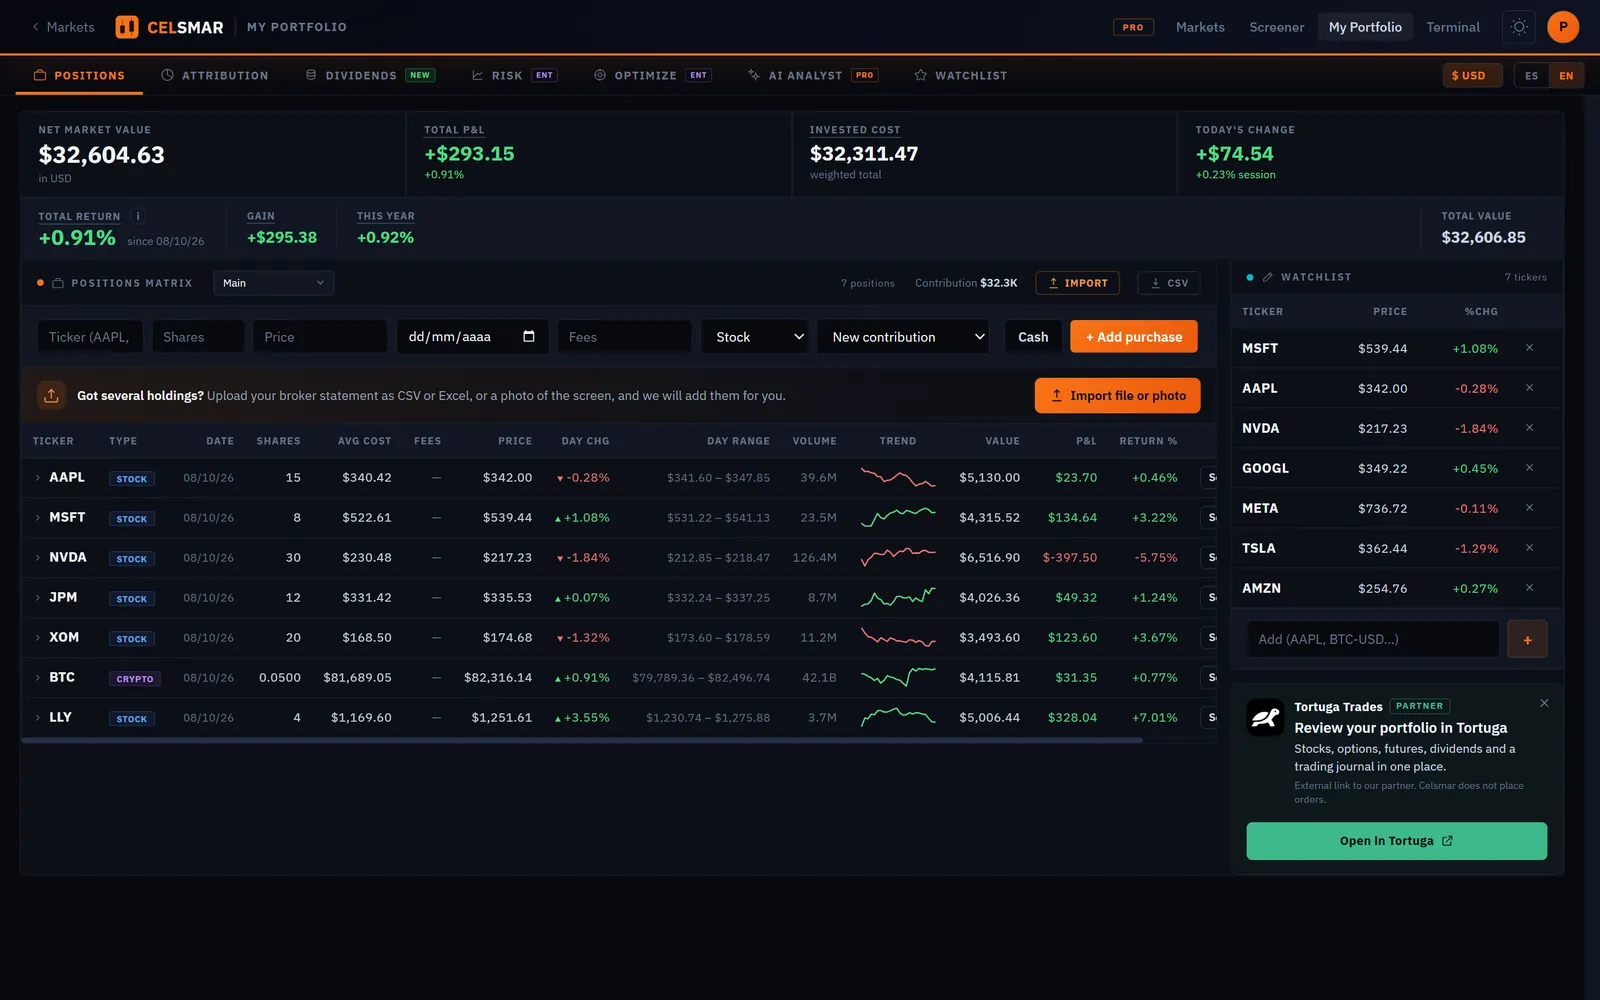Switch to the Attribution tab
The image size is (1600, 1000).
pos(215,75)
